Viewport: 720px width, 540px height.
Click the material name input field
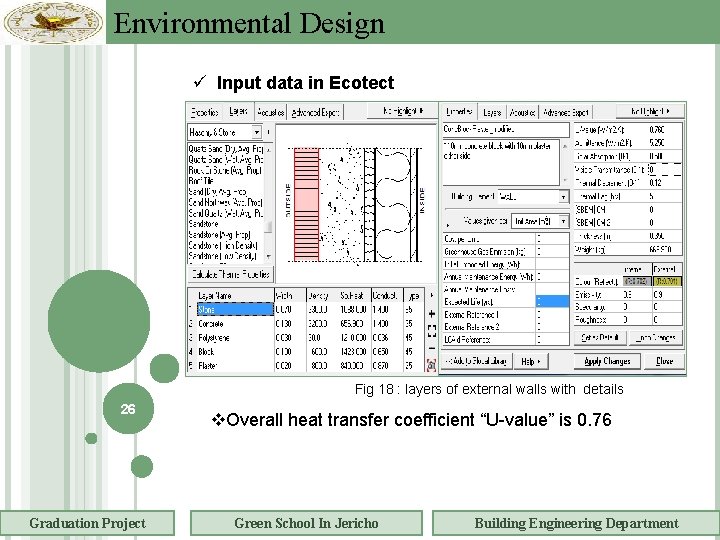[x=506, y=129]
